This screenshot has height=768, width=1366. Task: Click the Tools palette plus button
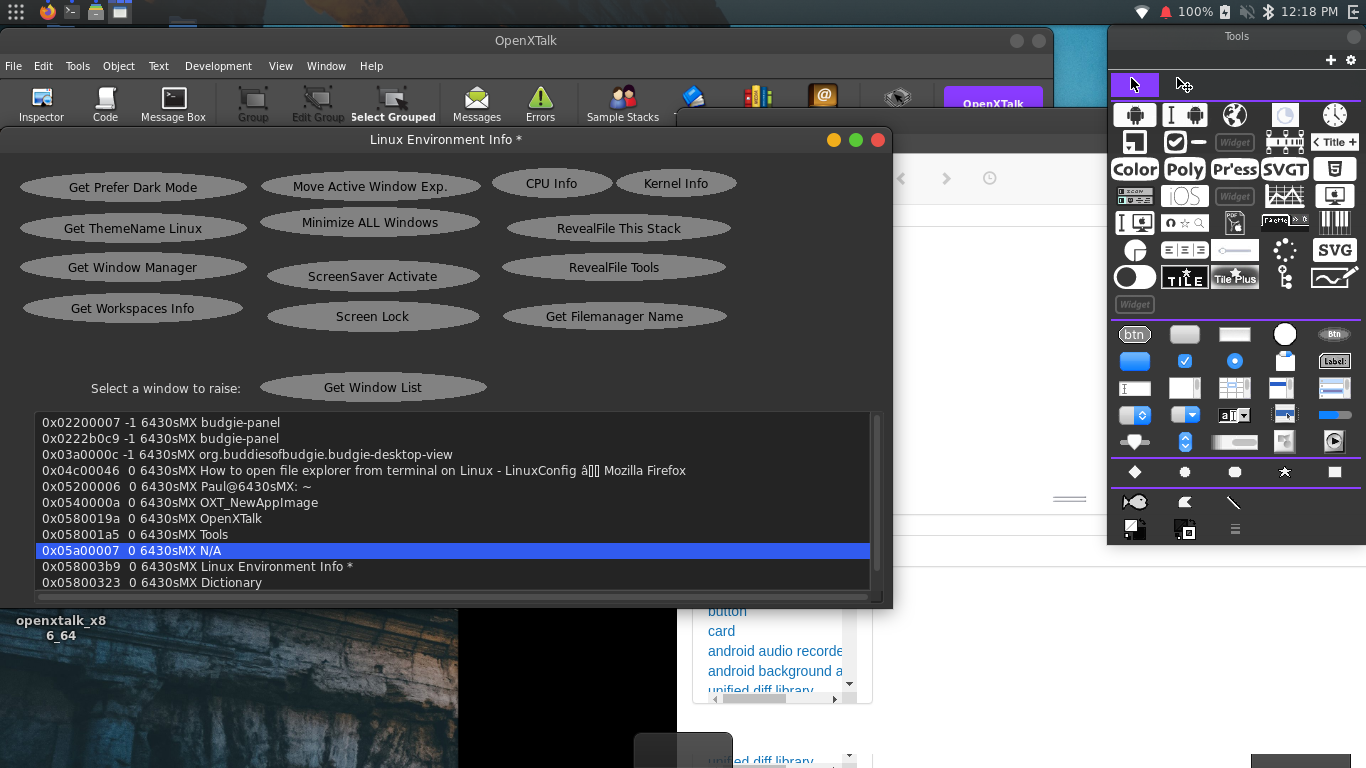(x=1331, y=60)
